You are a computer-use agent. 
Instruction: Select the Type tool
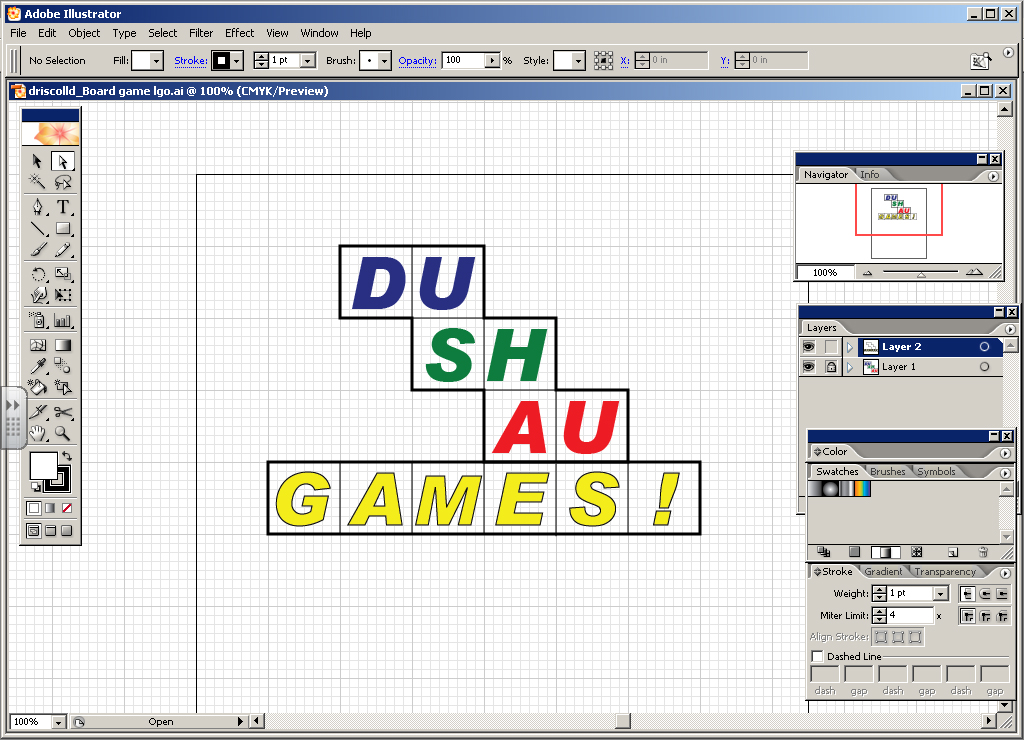pos(62,208)
